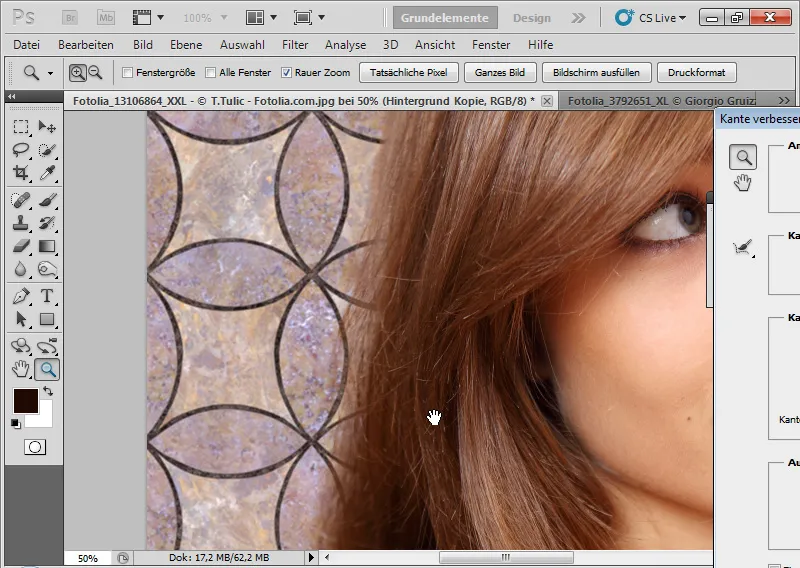
Task: Select the Quick Selection tool
Action: click(x=47, y=150)
